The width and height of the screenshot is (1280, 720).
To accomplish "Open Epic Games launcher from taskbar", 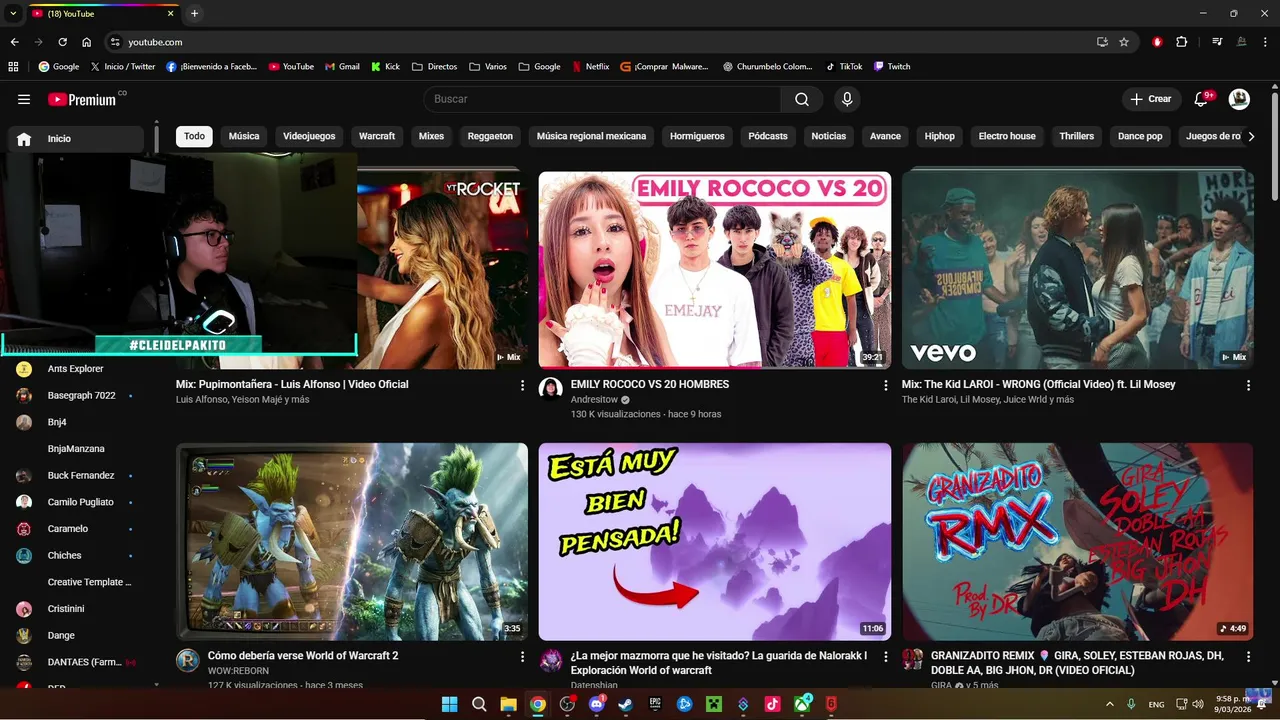I will point(656,704).
